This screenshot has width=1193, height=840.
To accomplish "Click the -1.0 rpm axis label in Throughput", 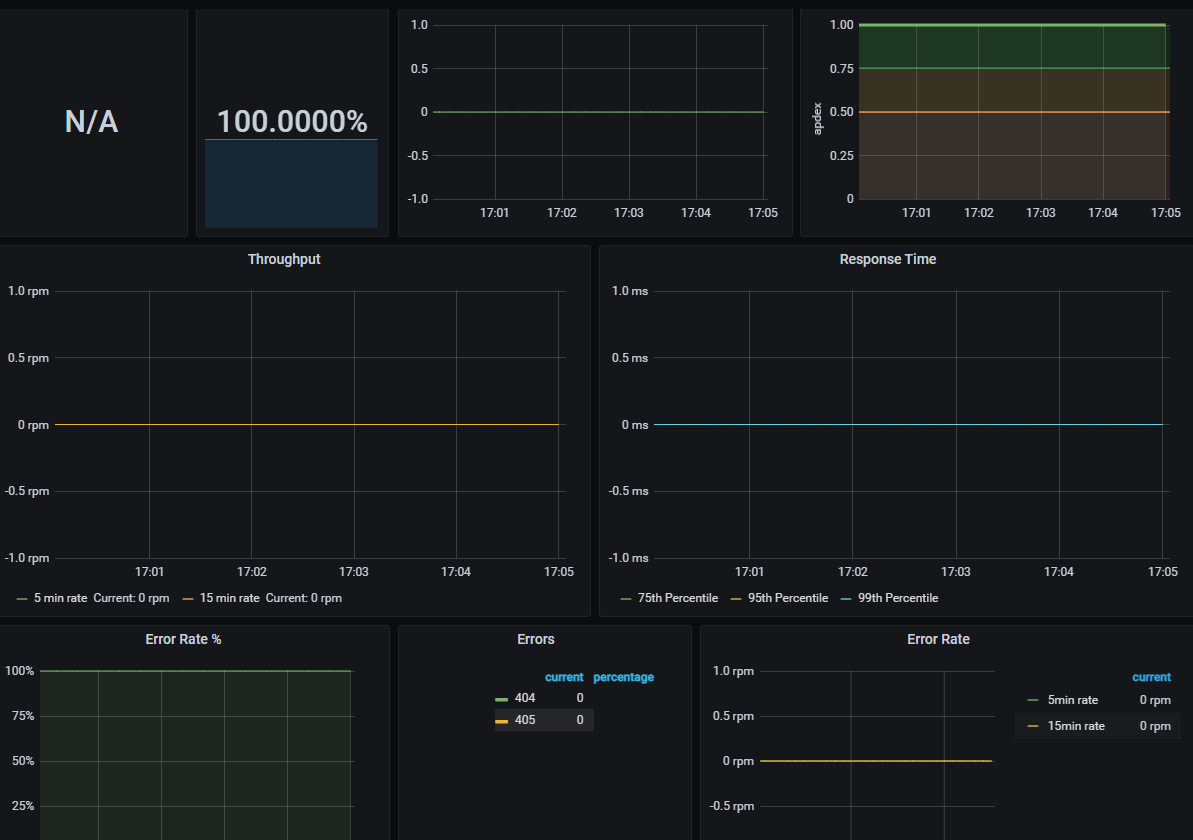I will pos(27,558).
